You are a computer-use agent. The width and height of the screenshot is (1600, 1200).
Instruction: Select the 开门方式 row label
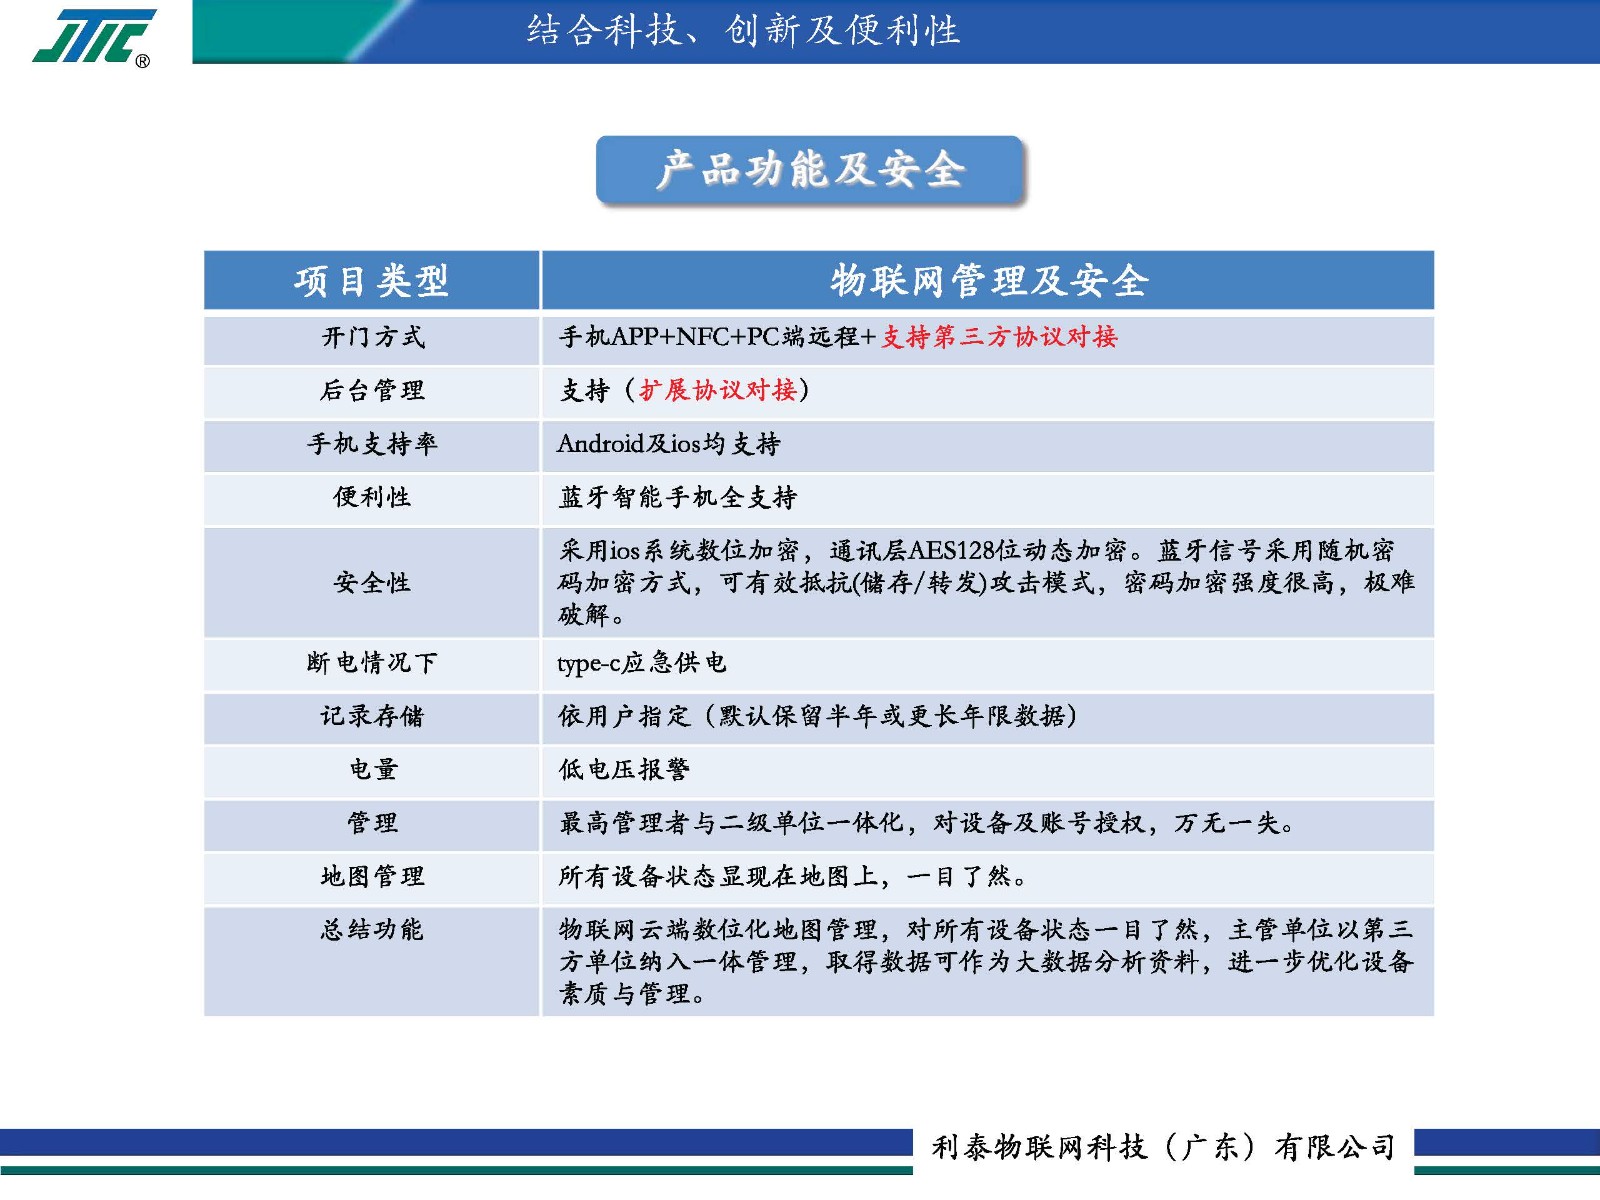click(372, 338)
